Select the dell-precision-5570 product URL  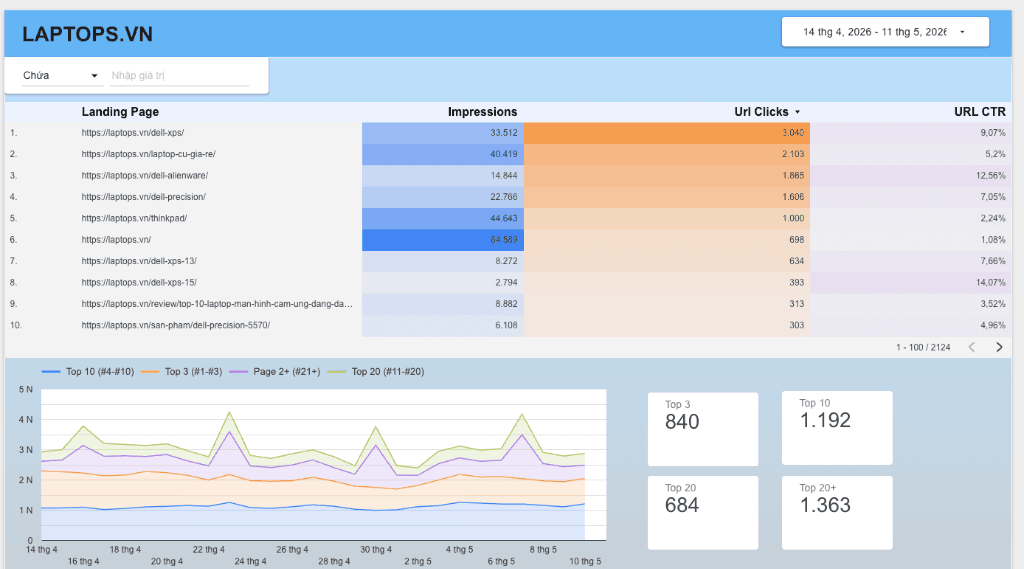pyautogui.click(x=176, y=325)
